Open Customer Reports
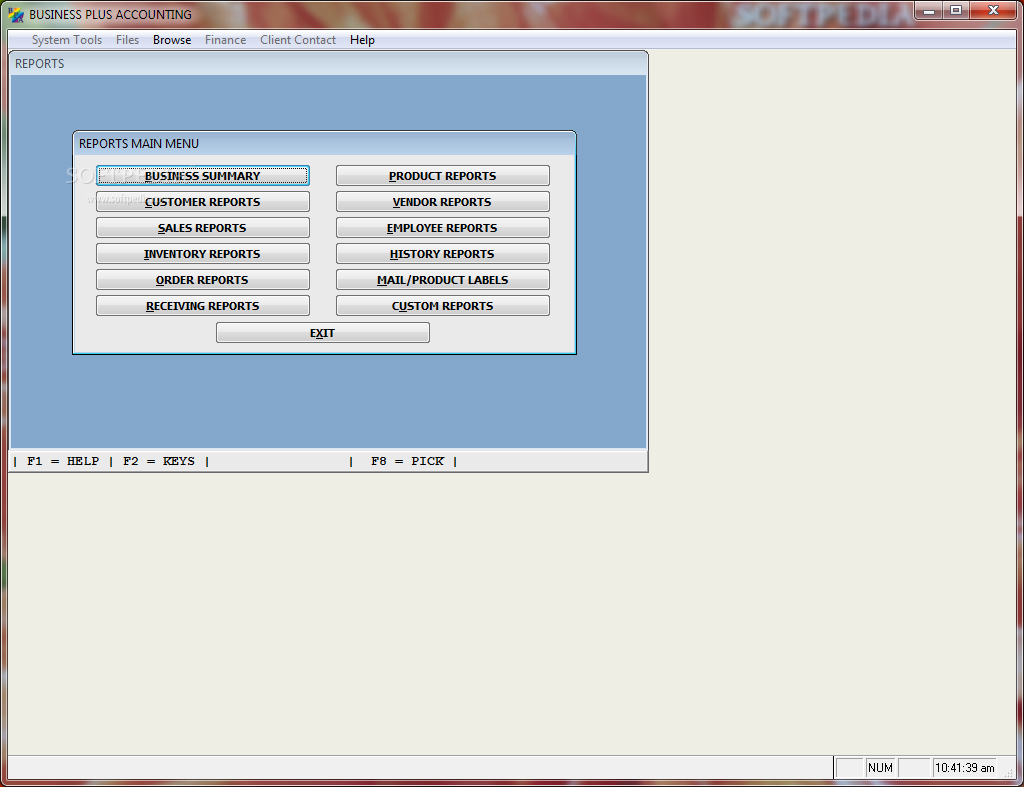The image size is (1024, 787). (x=202, y=202)
